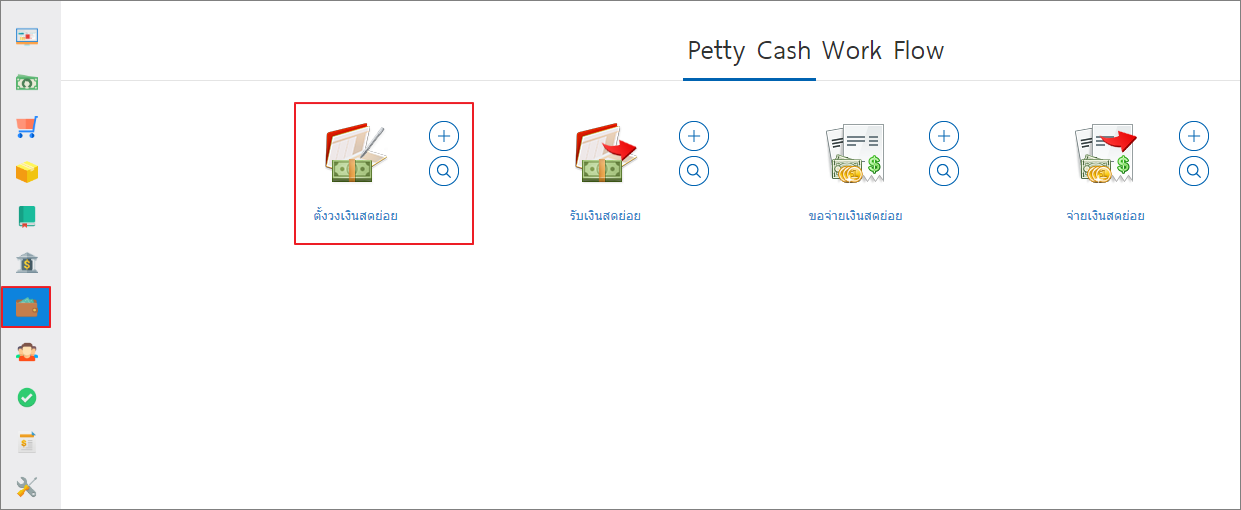Select the brown wallet petty cash module
This screenshot has width=1241, height=510.
click(x=26, y=307)
